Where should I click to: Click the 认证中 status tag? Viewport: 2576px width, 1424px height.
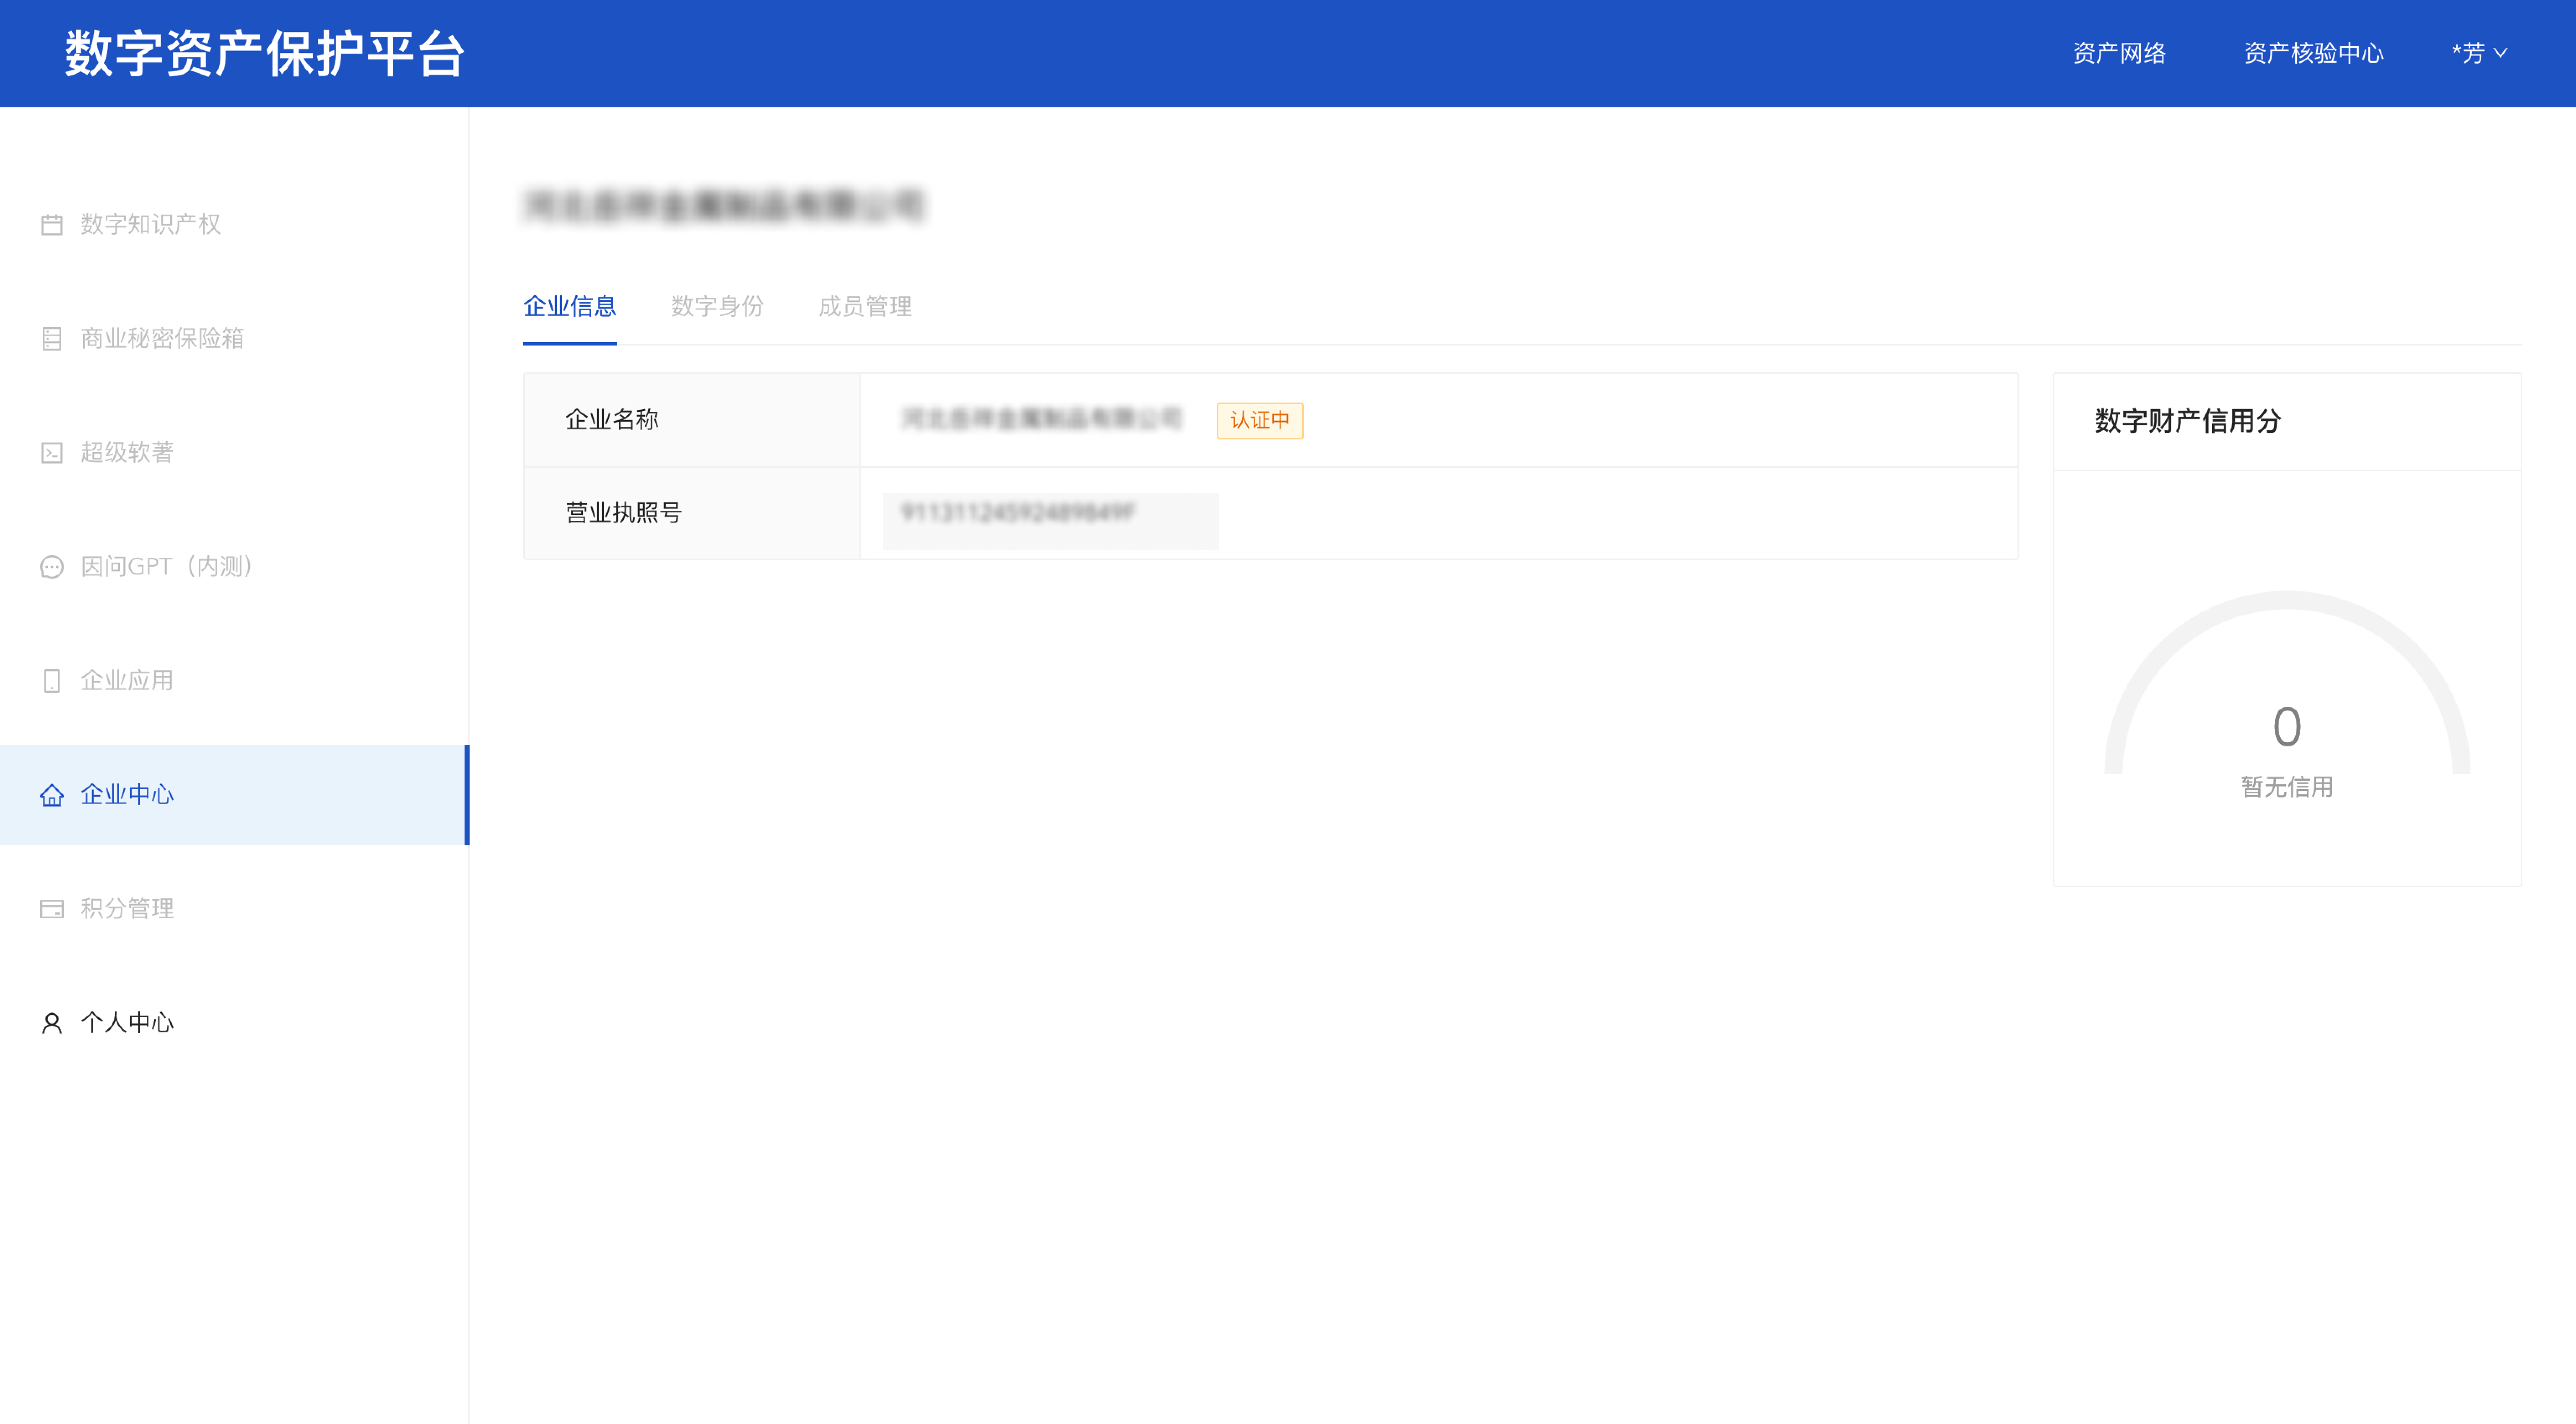[1260, 420]
